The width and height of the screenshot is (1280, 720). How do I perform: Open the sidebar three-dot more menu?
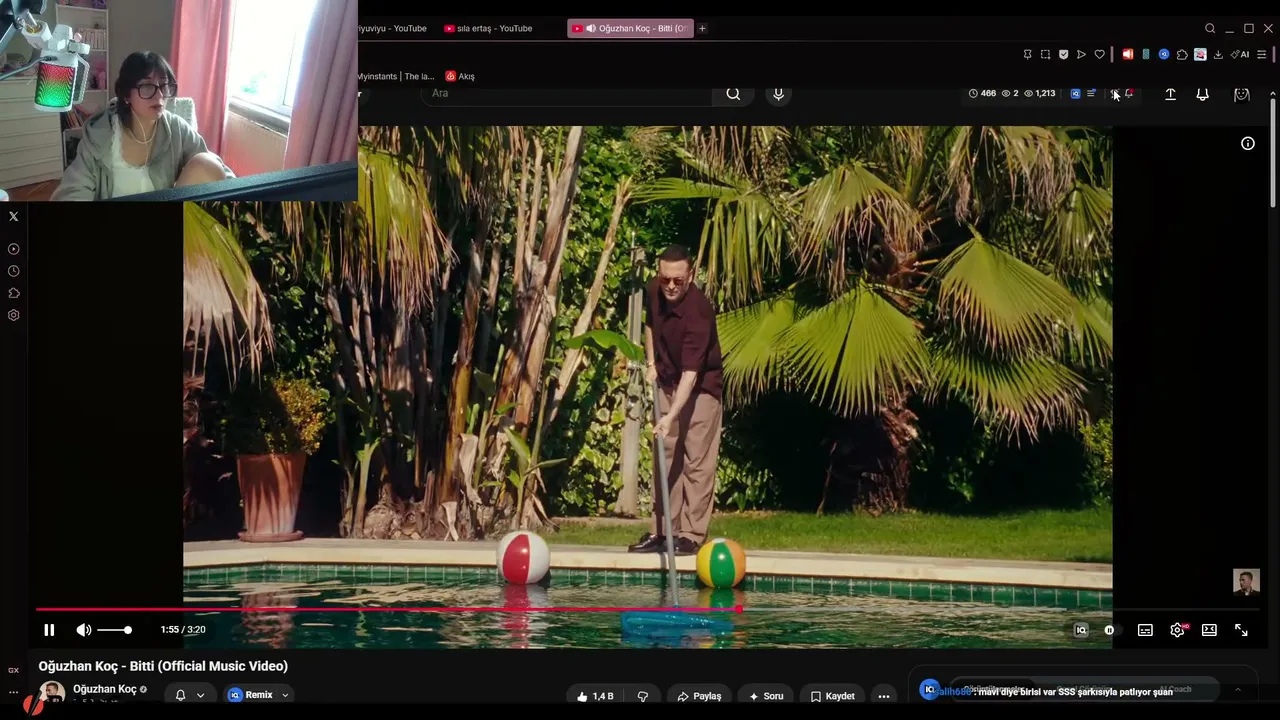(13, 692)
